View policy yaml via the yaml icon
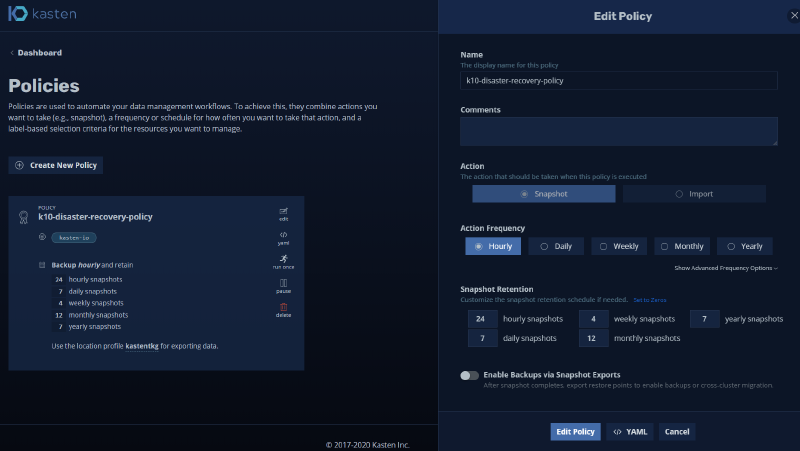Image resolution: width=800 pixels, height=451 pixels. click(284, 238)
